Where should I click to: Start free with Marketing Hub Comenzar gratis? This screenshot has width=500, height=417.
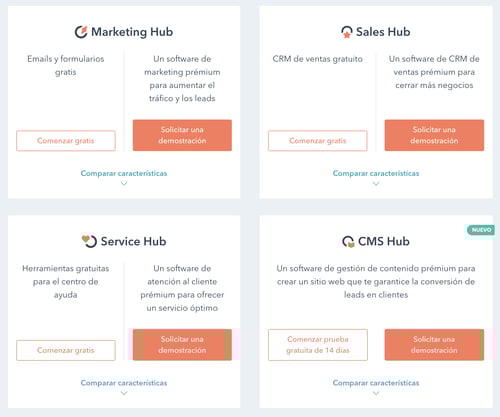click(x=66, y=141)
